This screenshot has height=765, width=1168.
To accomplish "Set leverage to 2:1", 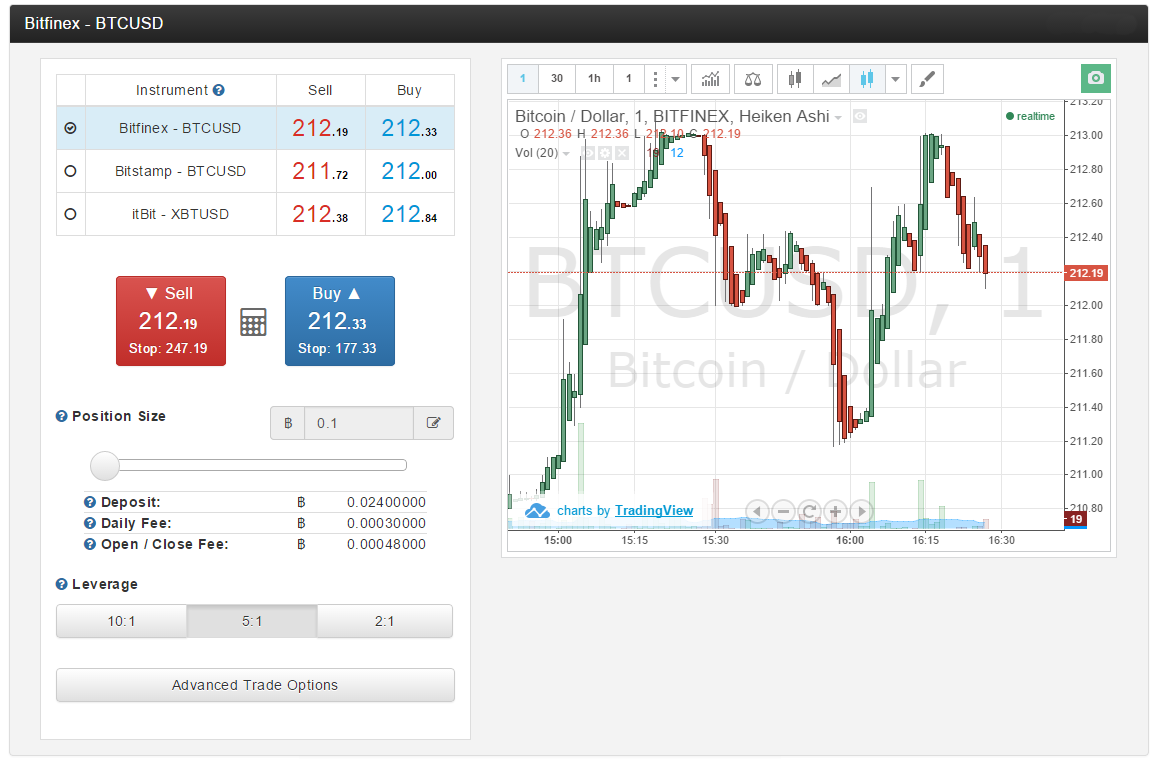I will click(384, 621).
